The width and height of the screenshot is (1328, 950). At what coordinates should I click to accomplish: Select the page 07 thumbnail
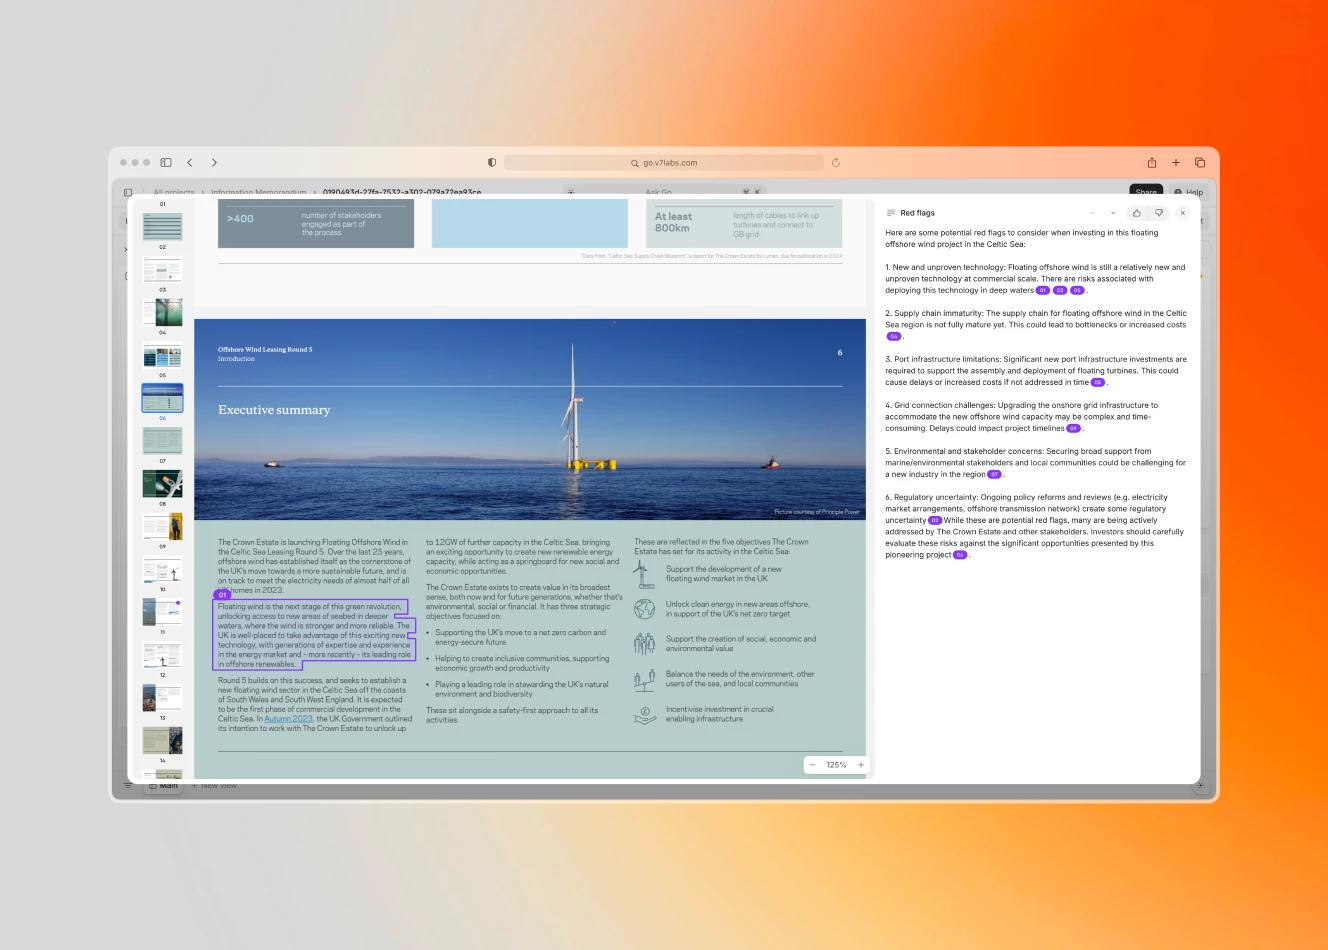[162, 441]
